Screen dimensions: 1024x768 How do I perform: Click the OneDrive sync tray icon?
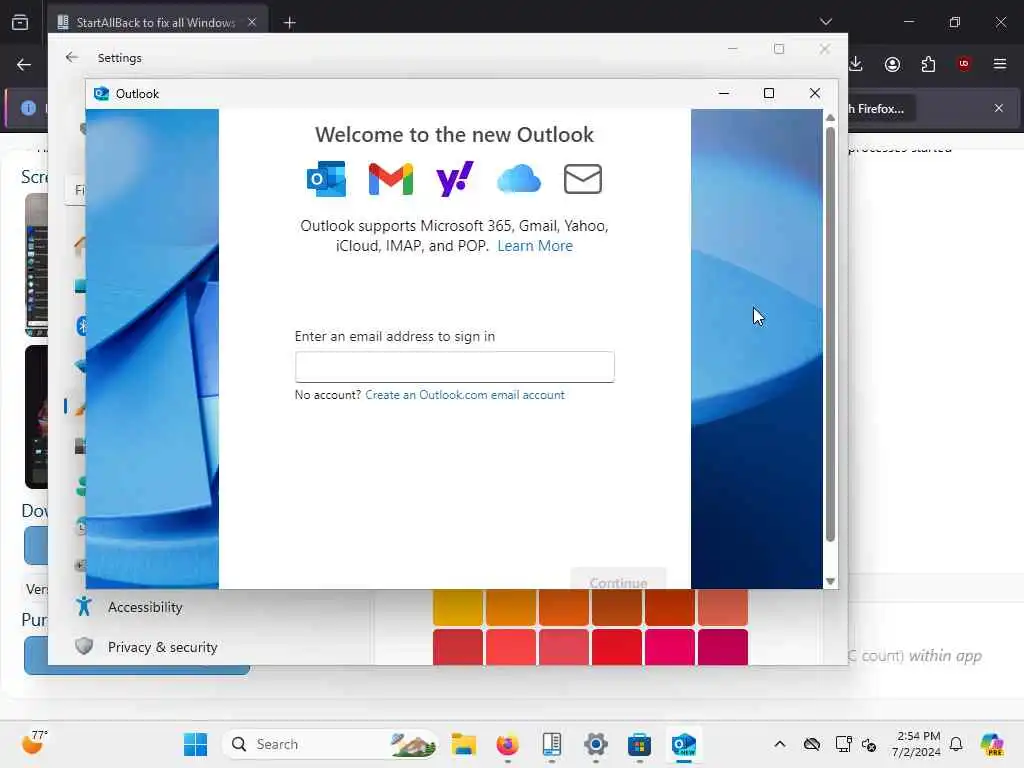pos(812,744)
